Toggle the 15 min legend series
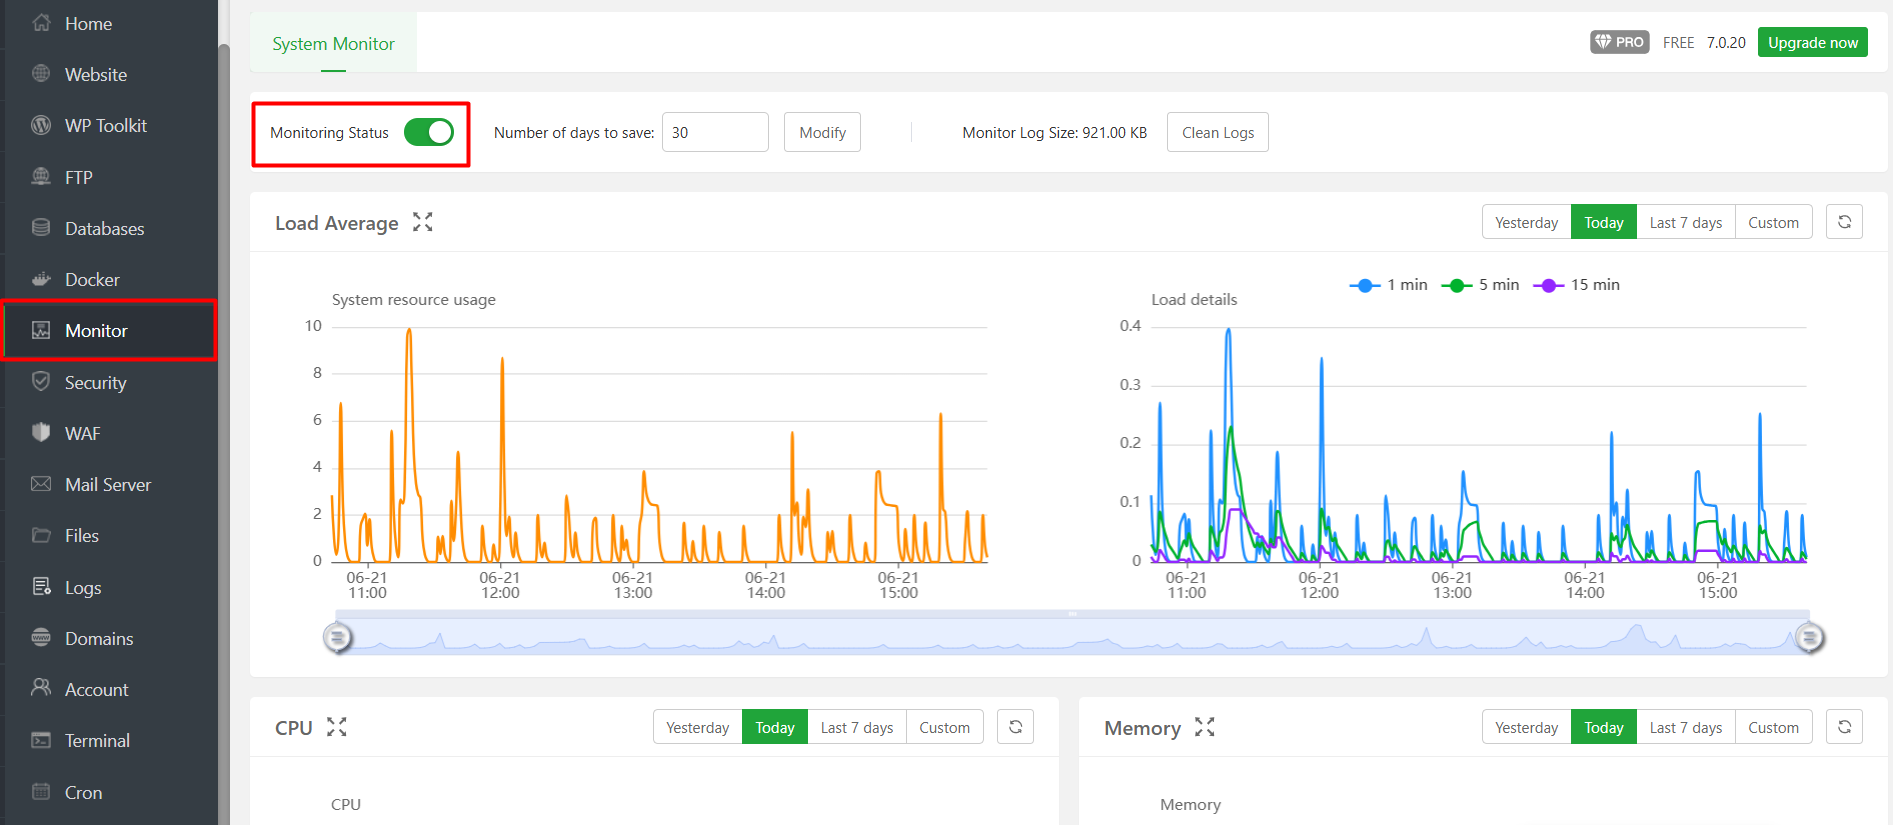Image resolution: width=1893 pixels, height=825 pixels. (x=1576, y=285)
